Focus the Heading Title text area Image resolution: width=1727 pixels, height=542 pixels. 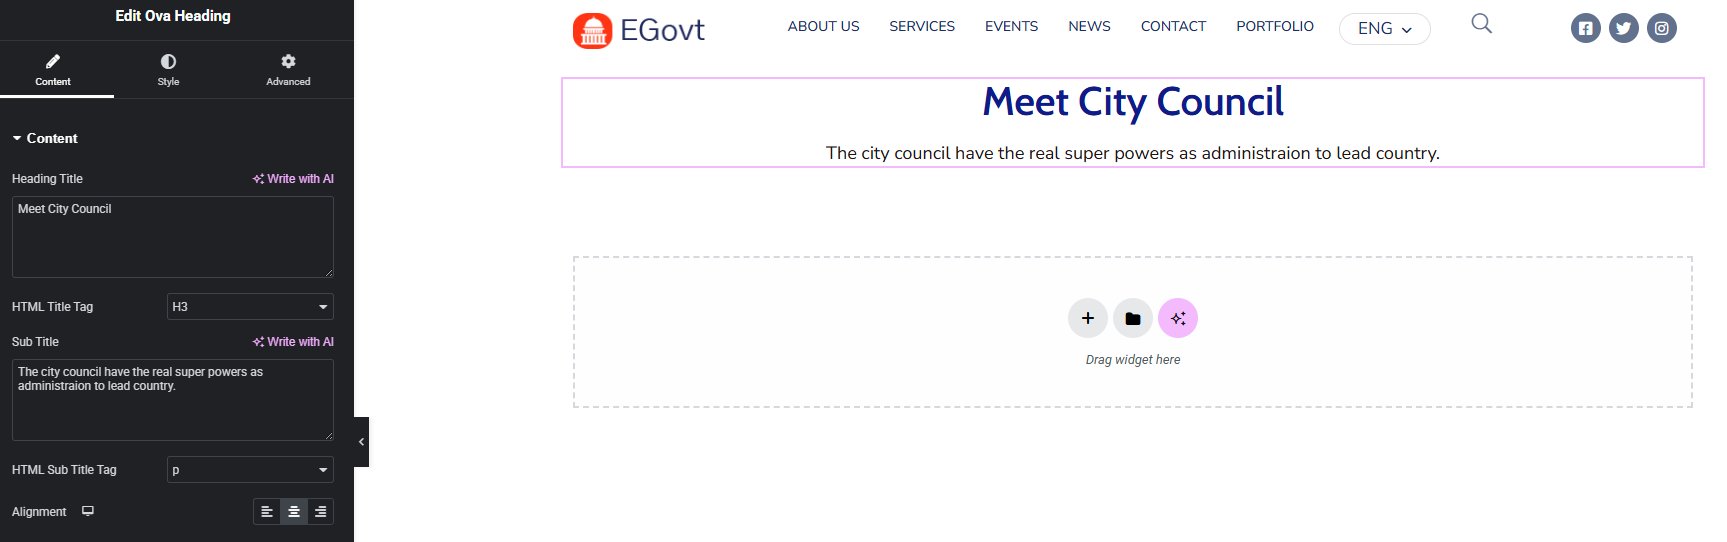tap(173, 237)
